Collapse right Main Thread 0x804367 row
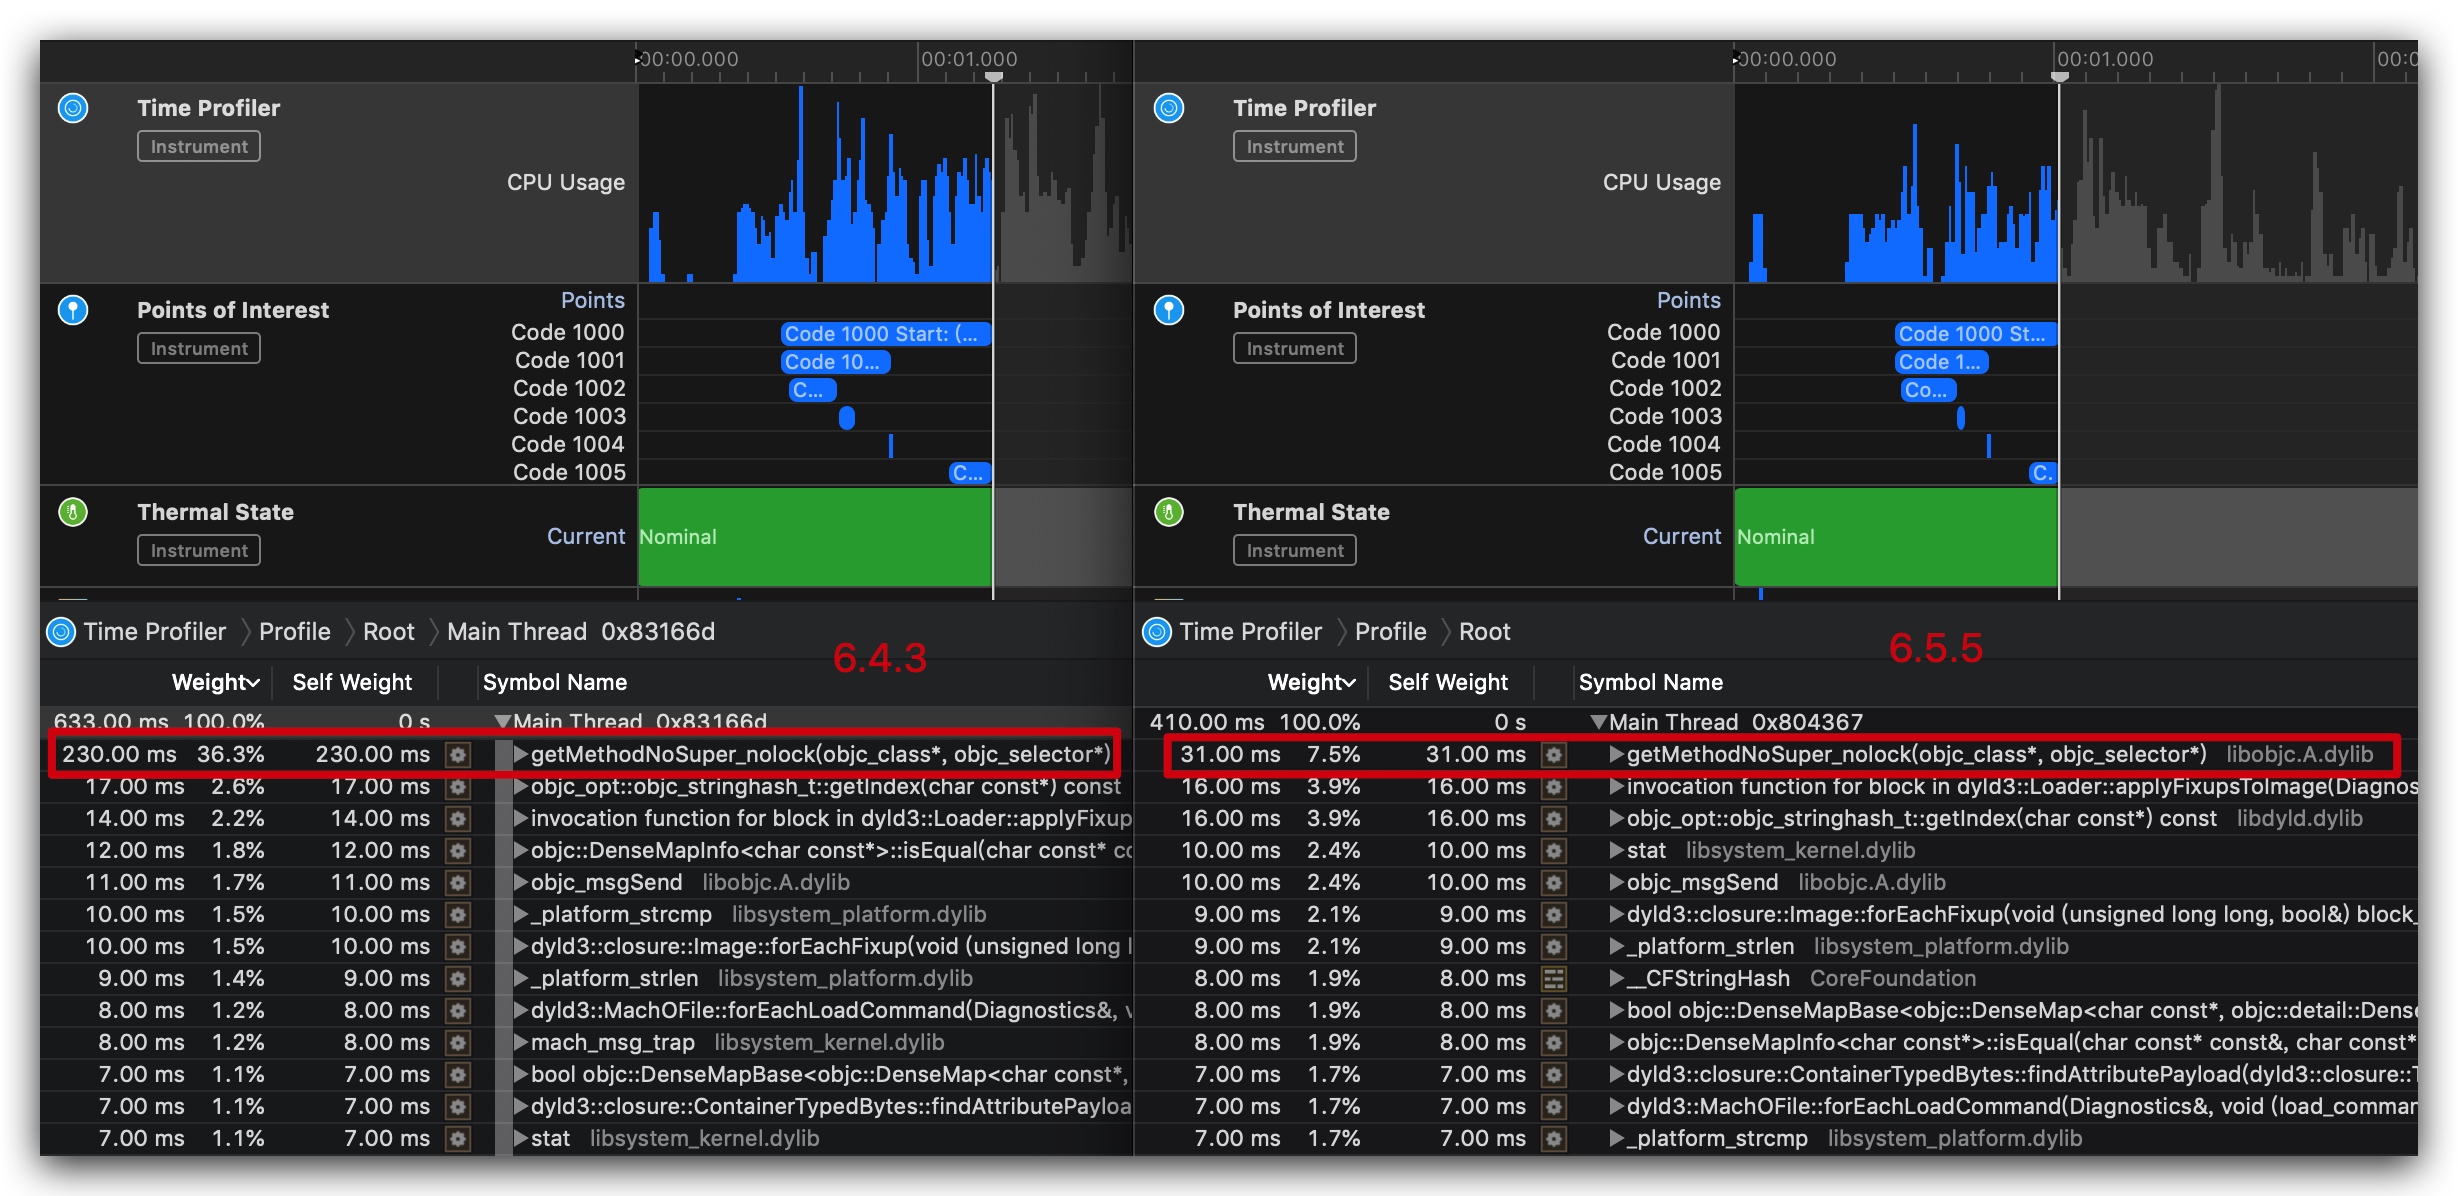This screenshot has height=1196, width=2458. tap(1598, 722)
